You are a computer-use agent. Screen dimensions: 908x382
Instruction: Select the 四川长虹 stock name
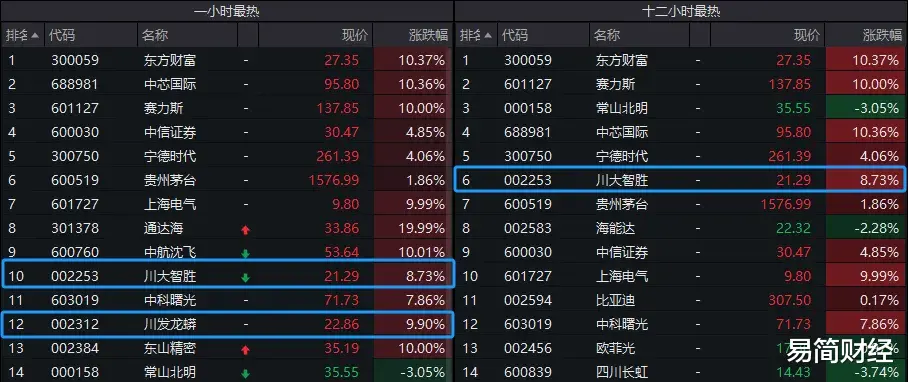click(622, 372)
